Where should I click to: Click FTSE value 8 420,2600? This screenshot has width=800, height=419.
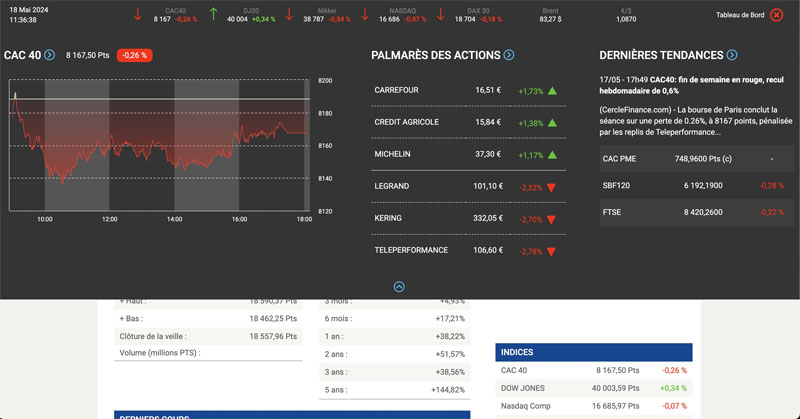click(x=703, y=212)
